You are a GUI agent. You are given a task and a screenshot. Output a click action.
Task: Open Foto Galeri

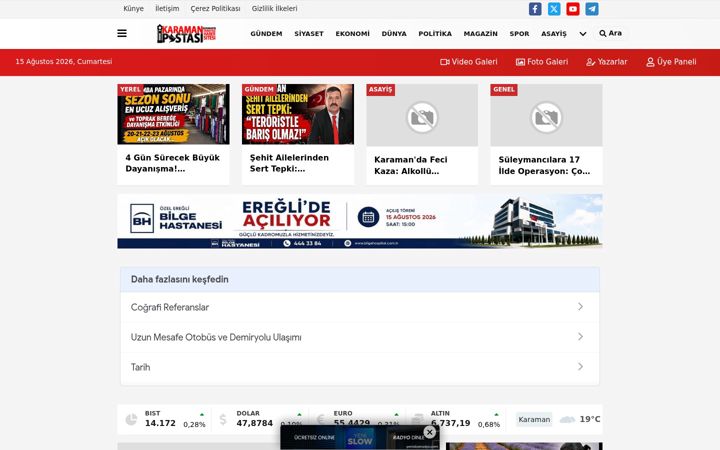[x=542, y=62]
